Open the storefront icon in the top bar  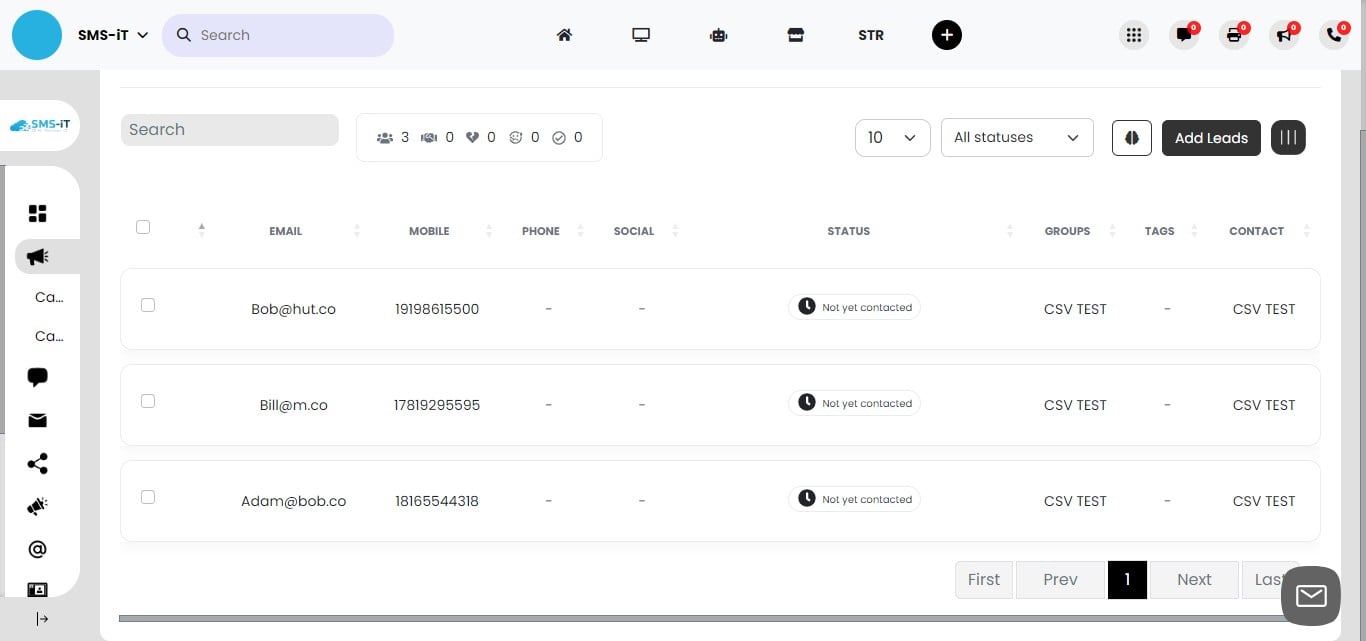pos(795,35)
